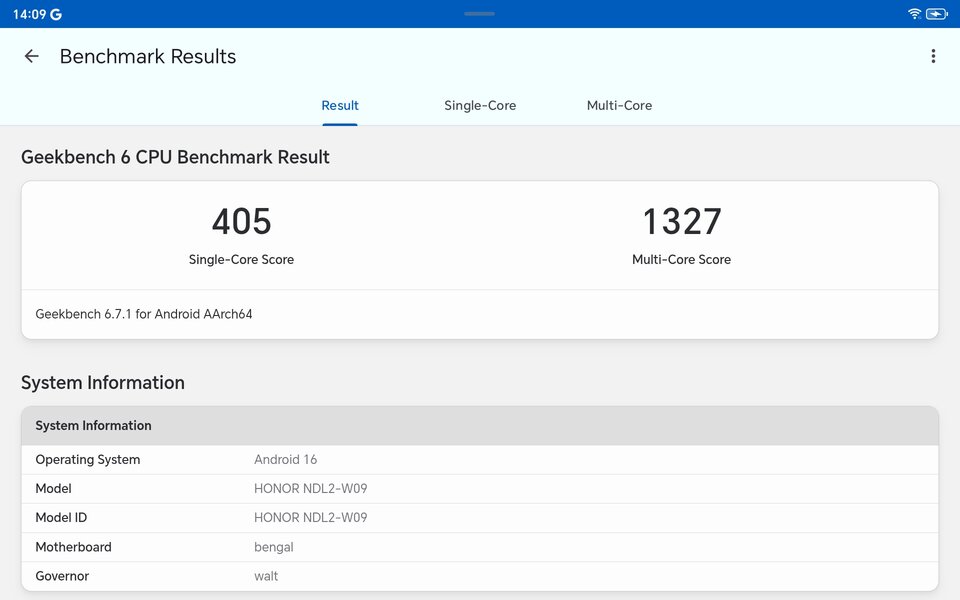Select the Model row showing HONOR NDL2-W09
The image size is (960, 600).
click(479, 489)
